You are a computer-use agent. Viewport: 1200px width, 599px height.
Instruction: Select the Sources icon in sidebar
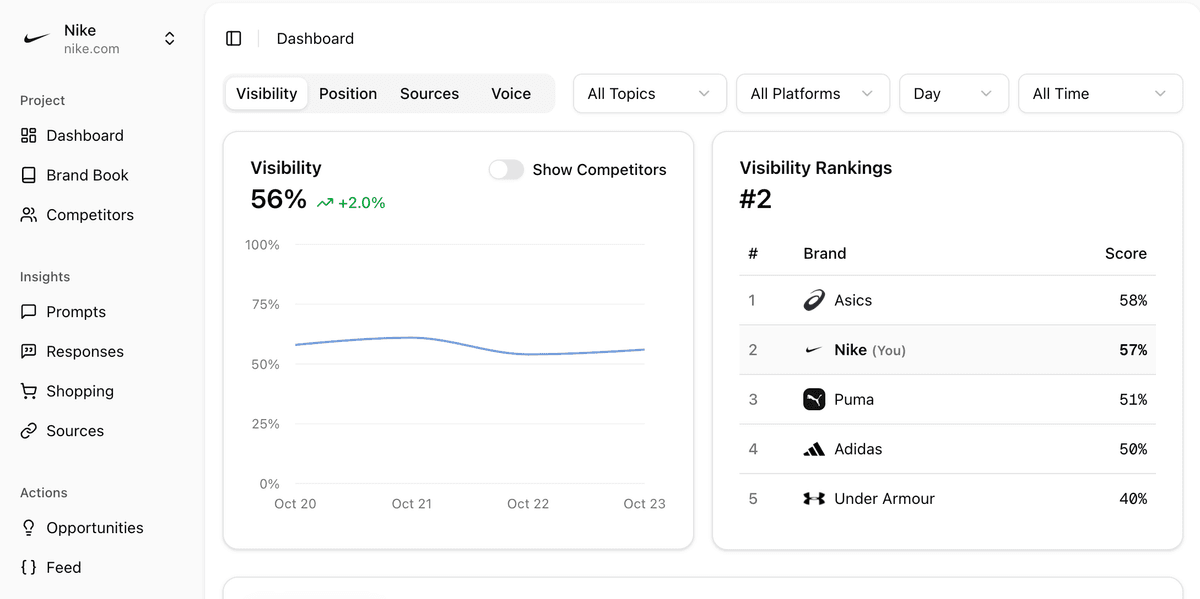click(27, 431)
